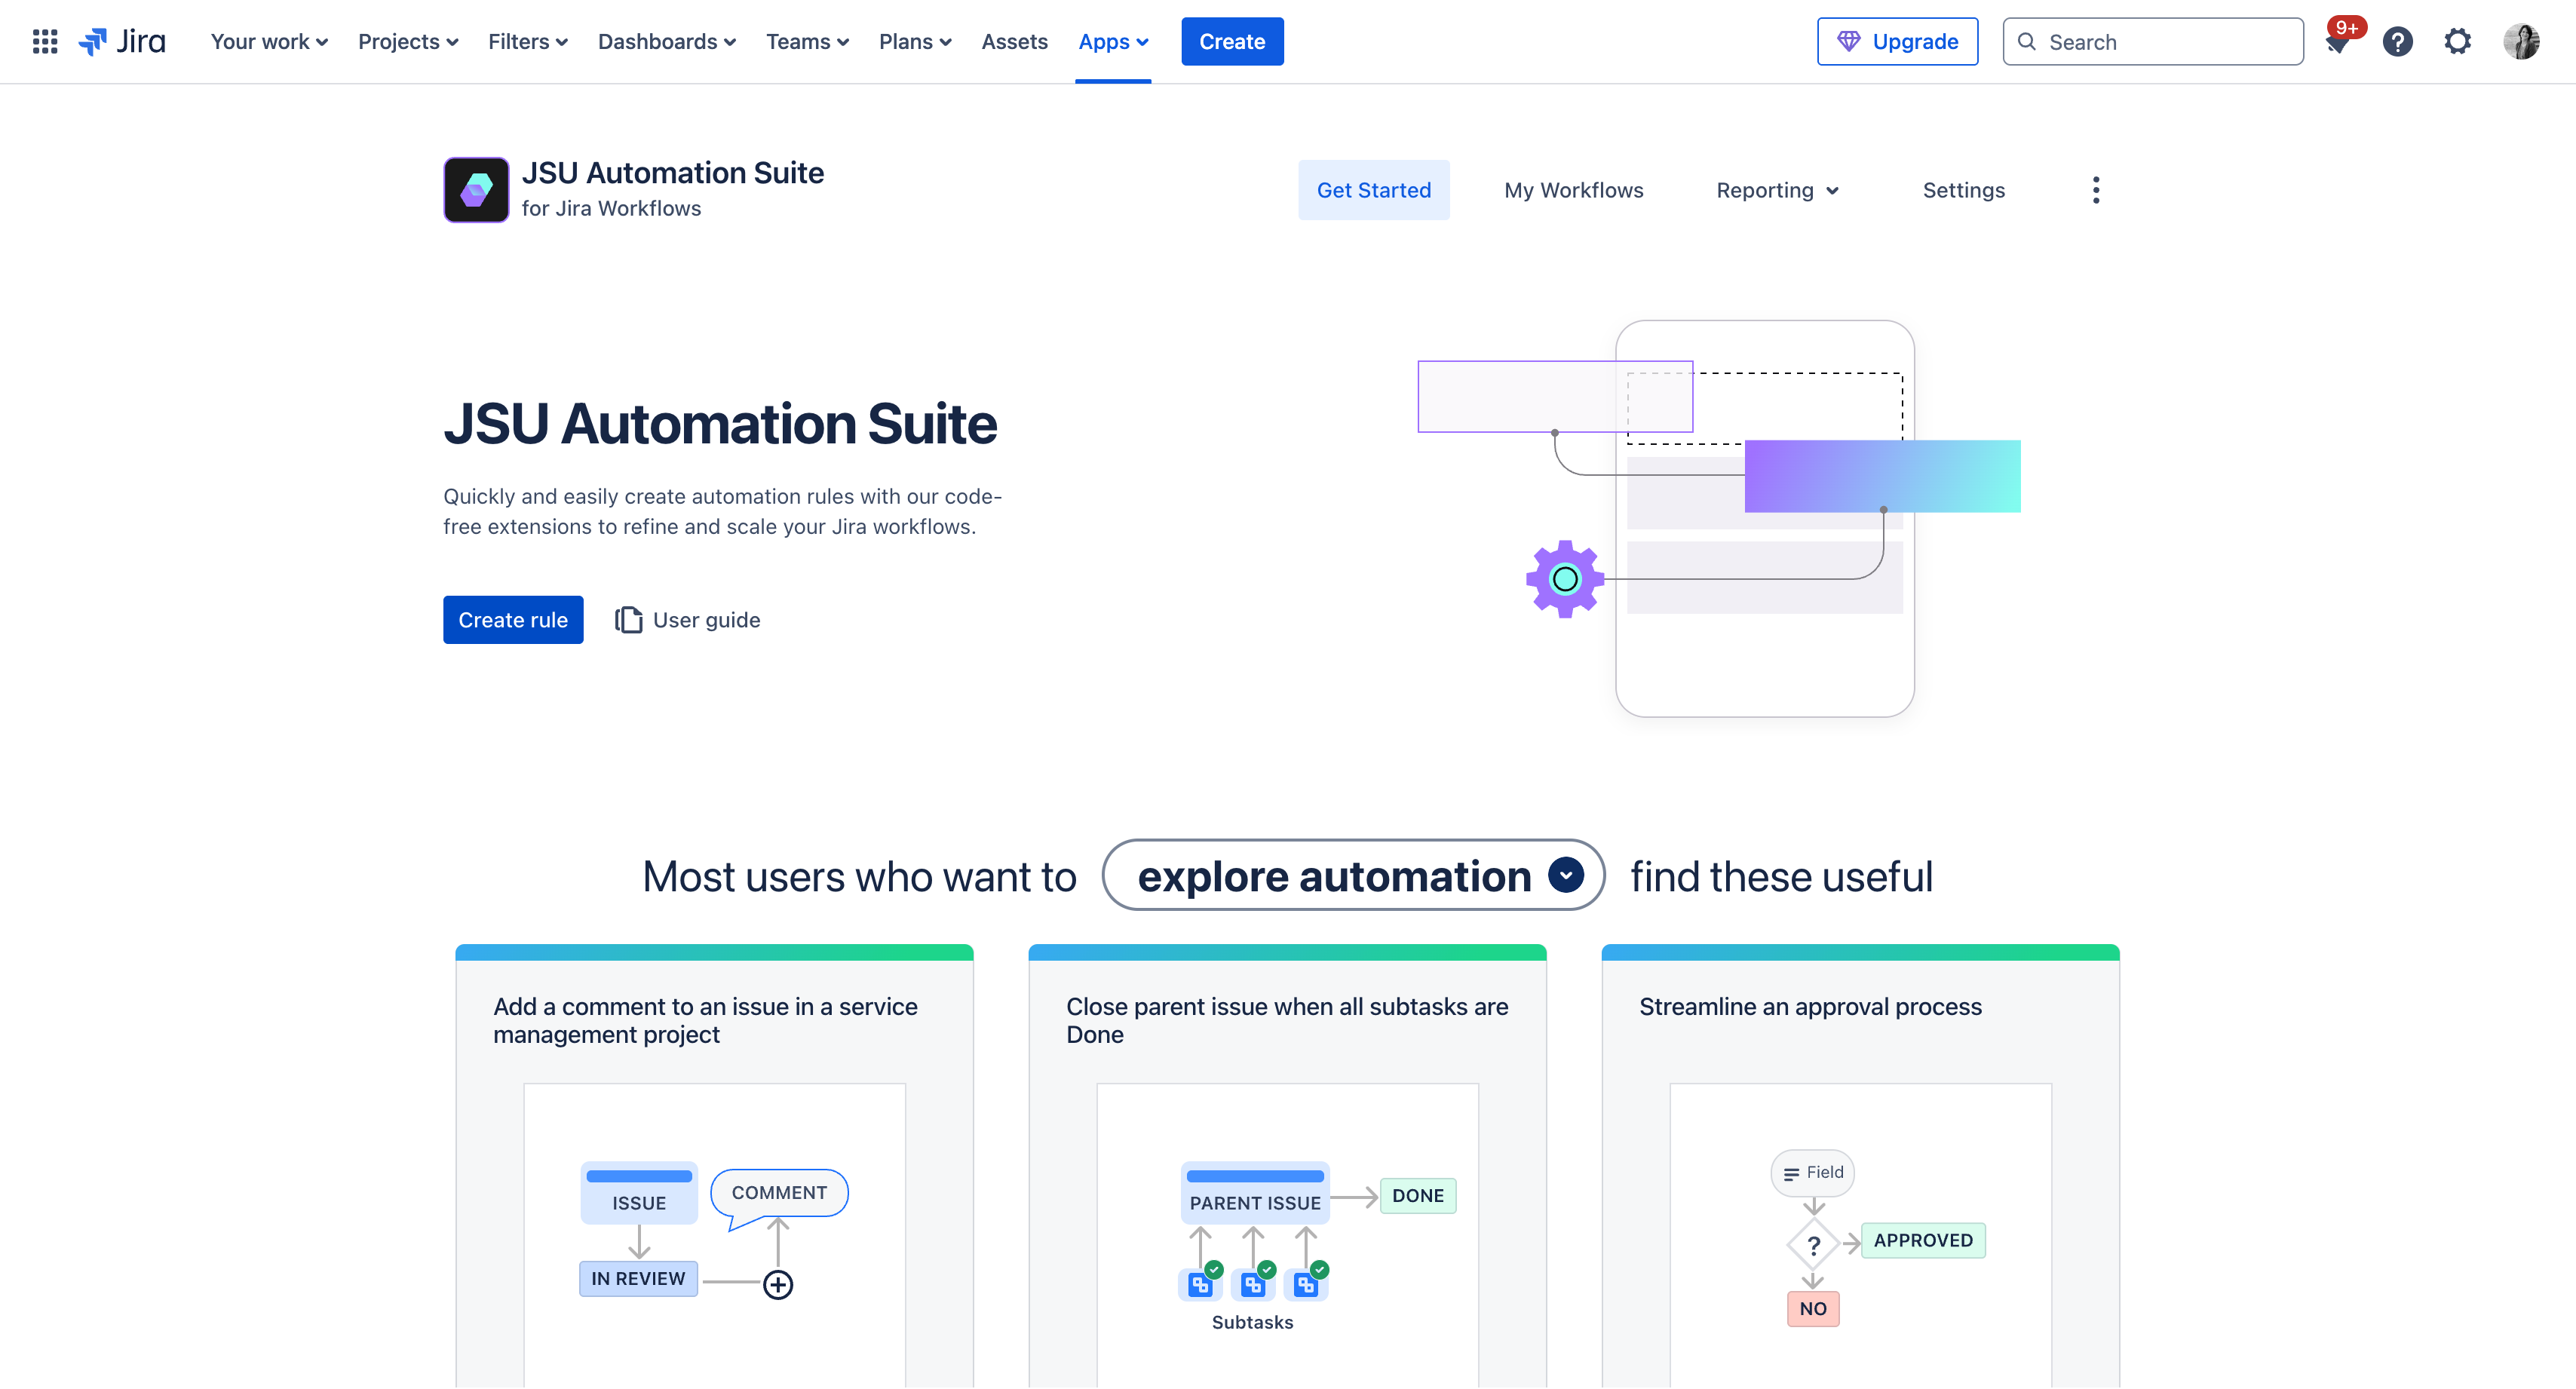Expand the Teams menu
Screen dimensions: 2576x1389
click(x=808, y=41)
